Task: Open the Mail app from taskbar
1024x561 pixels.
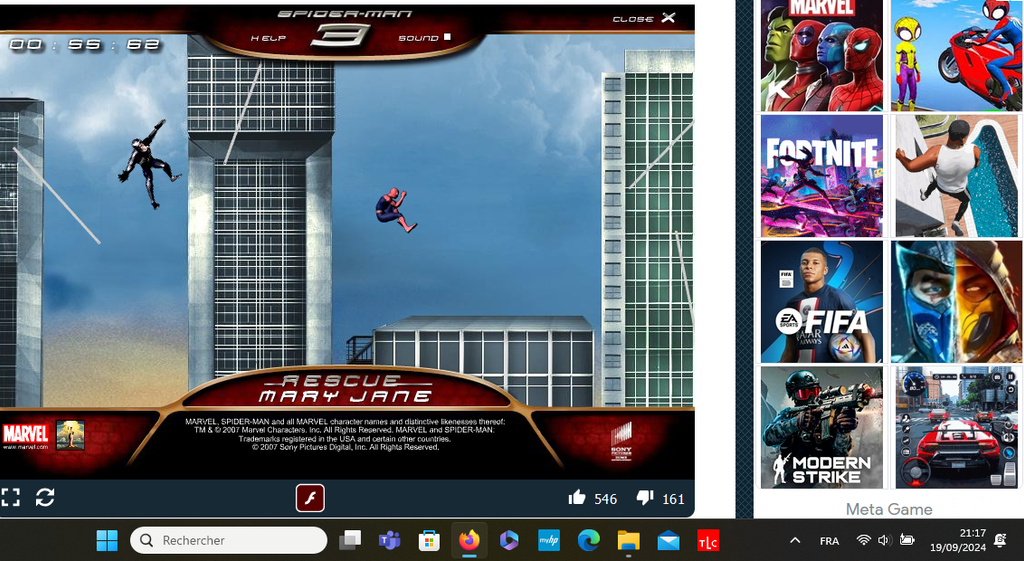Action: (x=668, y=540)
